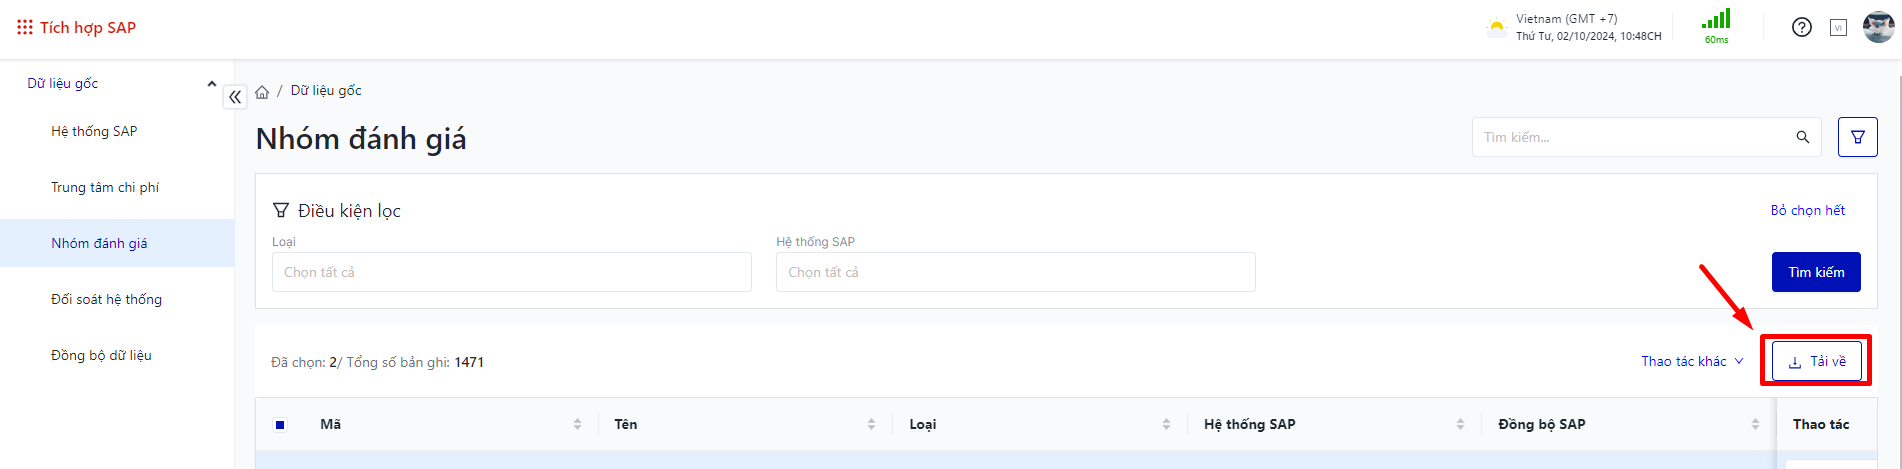
Task: Go to home via breadcrumb icon
Action: tap(262, 92)
